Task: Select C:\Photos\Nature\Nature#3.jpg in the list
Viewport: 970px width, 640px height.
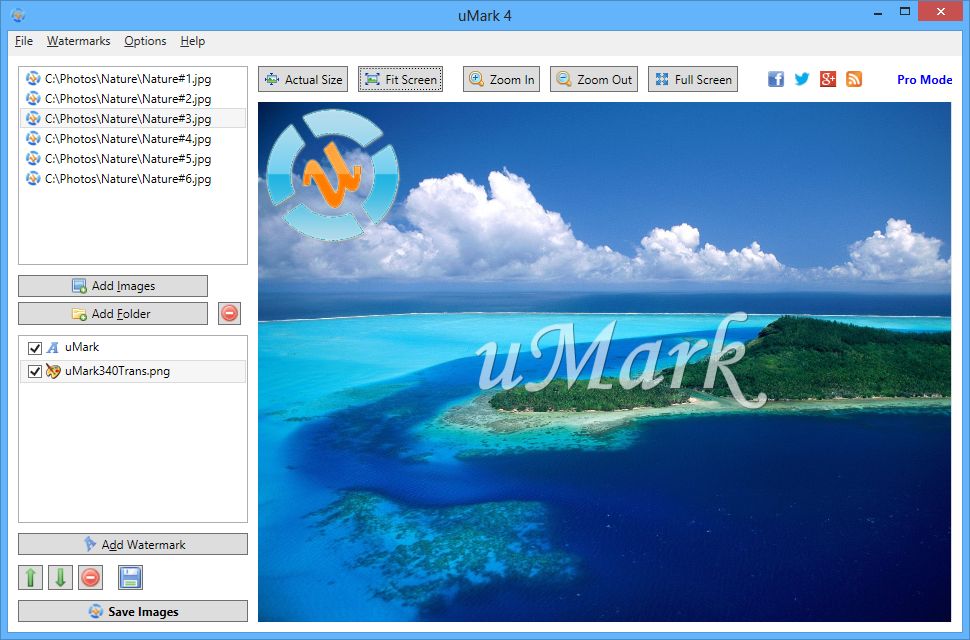Action: click(133, 118)
